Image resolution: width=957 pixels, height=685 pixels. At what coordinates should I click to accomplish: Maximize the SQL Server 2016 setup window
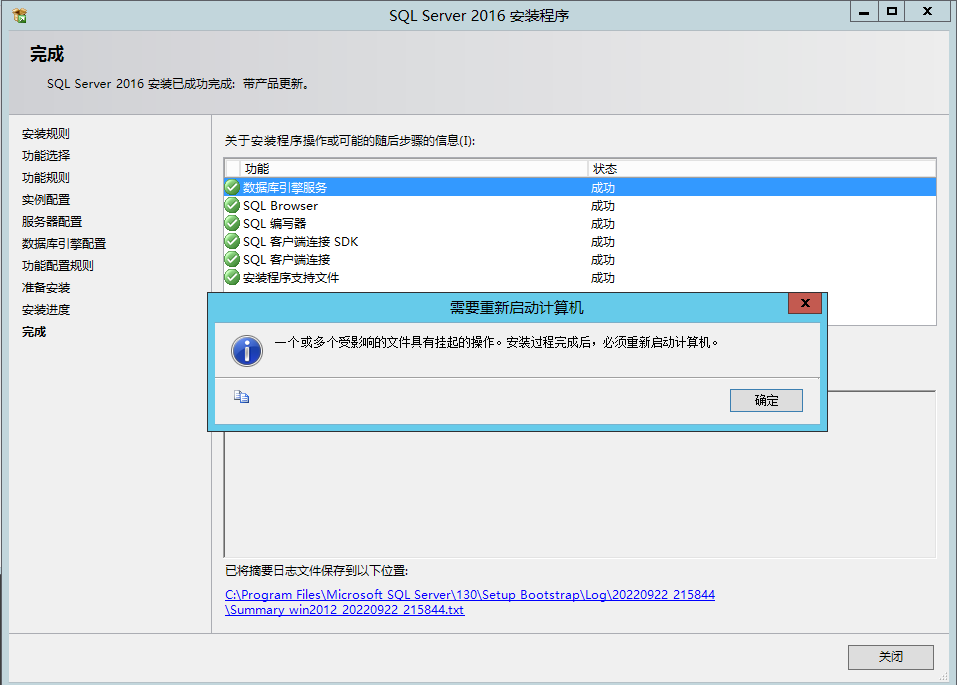(x=892, y=12)
